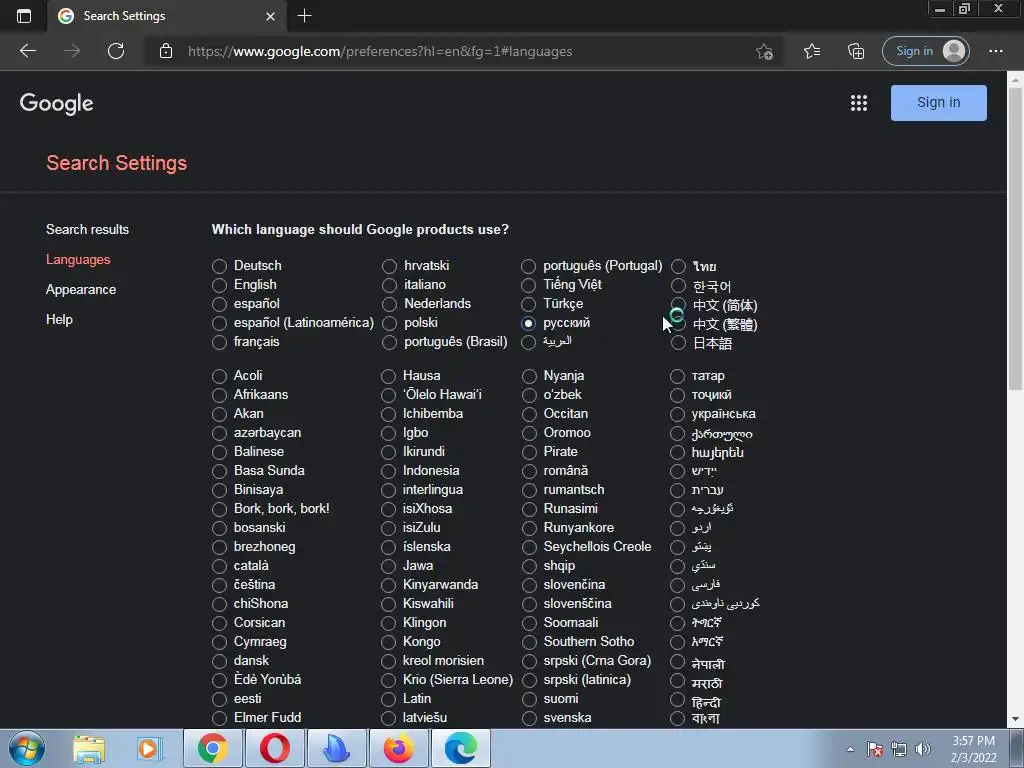The height and width of the screenshot is (768, 1024).
Task: Select the Kiswahili radio button
Action: coord(389,604)
